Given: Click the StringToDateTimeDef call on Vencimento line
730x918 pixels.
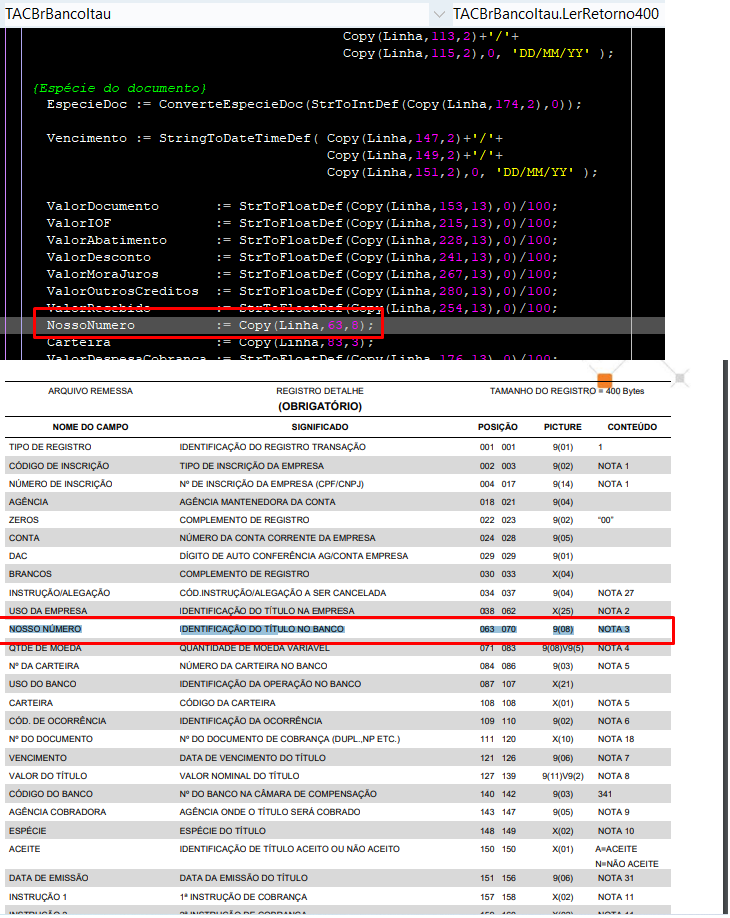Looking at the screenshot, I should coord(235,139).
